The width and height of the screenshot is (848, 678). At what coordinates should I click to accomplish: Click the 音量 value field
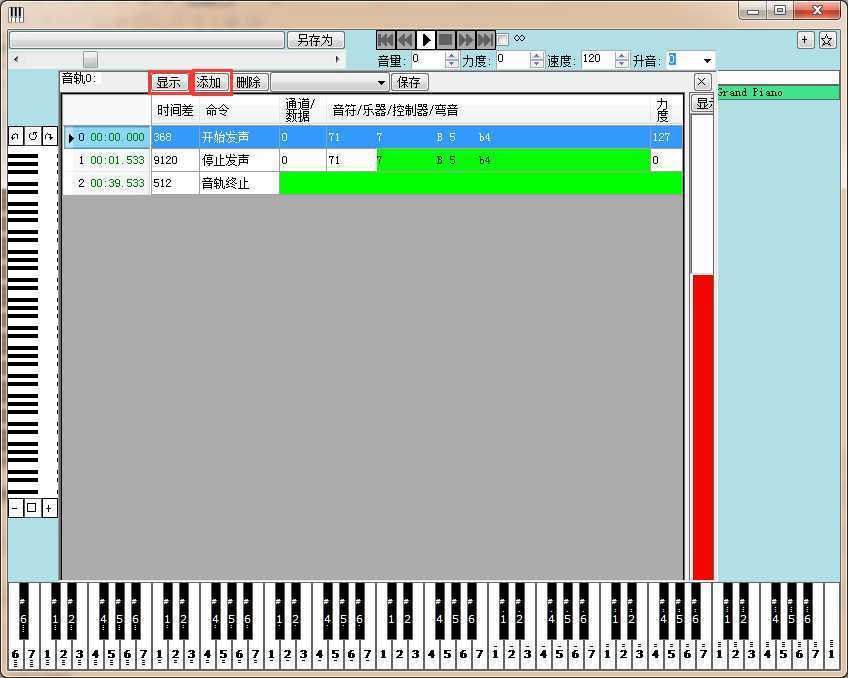(428, 60)
